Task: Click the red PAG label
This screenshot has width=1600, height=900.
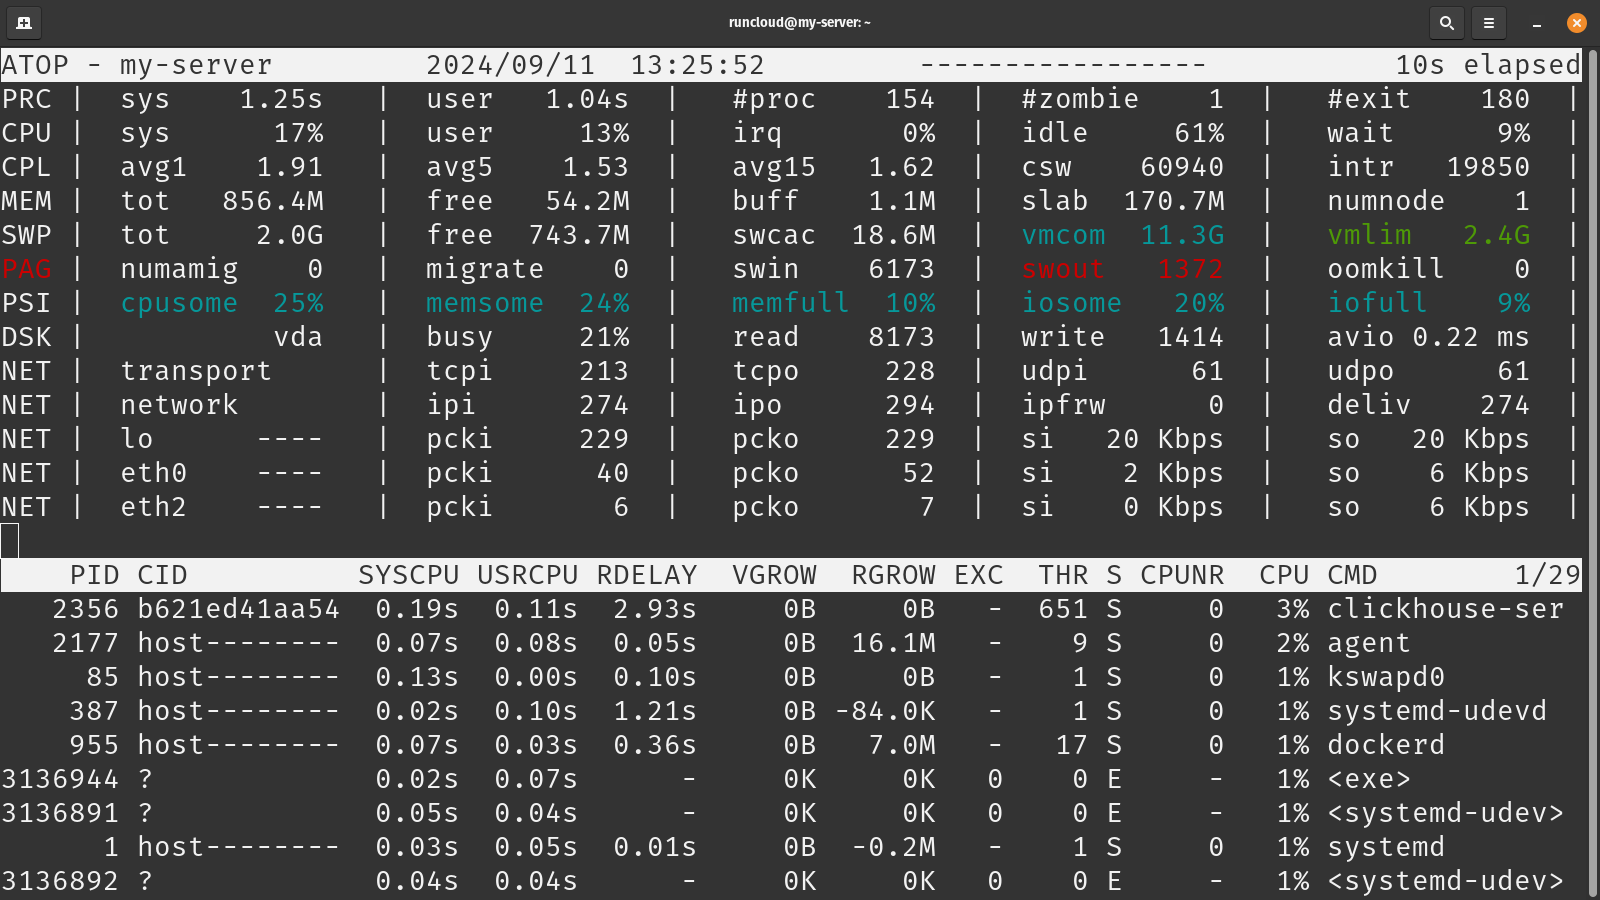Action: pos(27,269)
